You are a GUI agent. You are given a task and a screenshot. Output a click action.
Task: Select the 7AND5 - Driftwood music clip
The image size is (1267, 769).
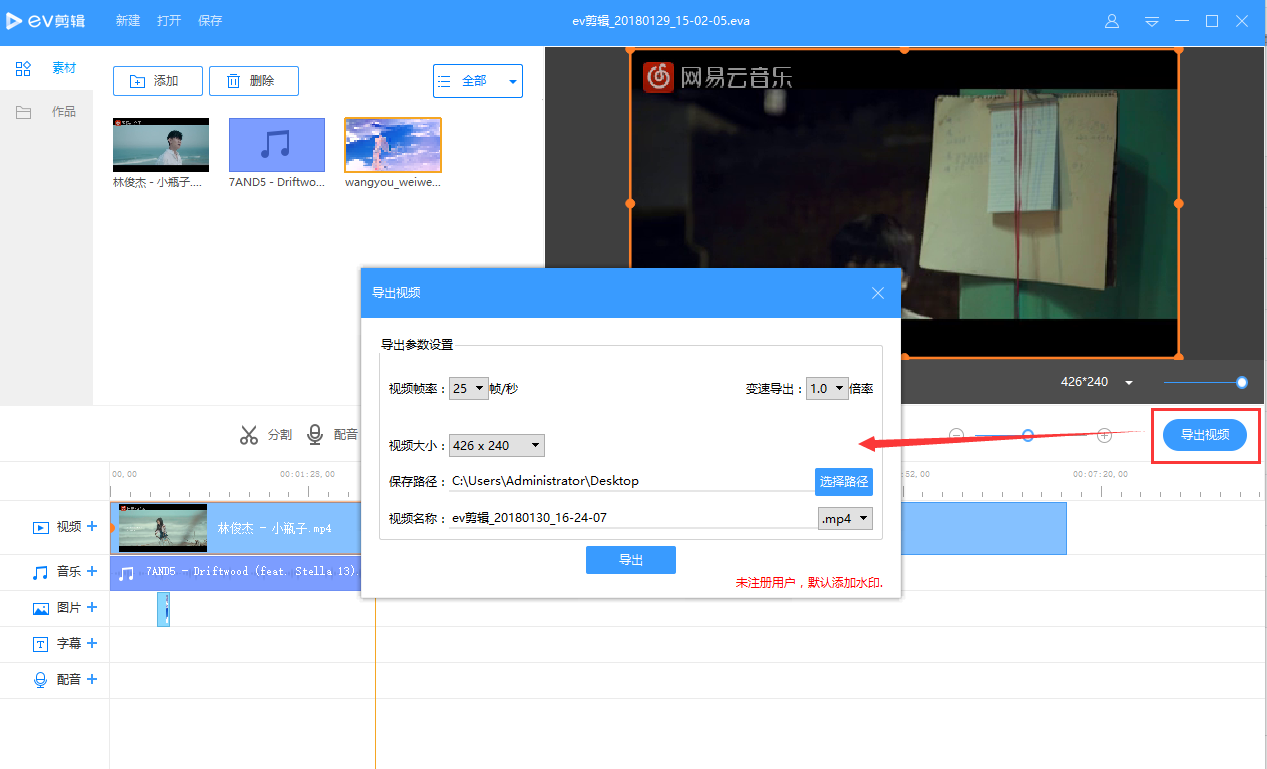(236, 572)
